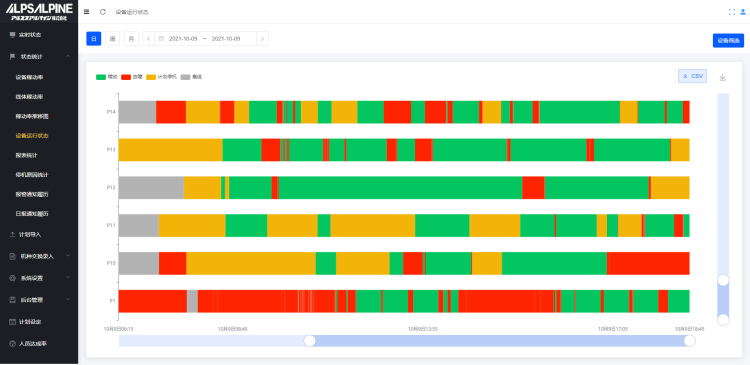Click the gear icon next to 系统设置
Screen dimensions: 750x365
(12, 278)
